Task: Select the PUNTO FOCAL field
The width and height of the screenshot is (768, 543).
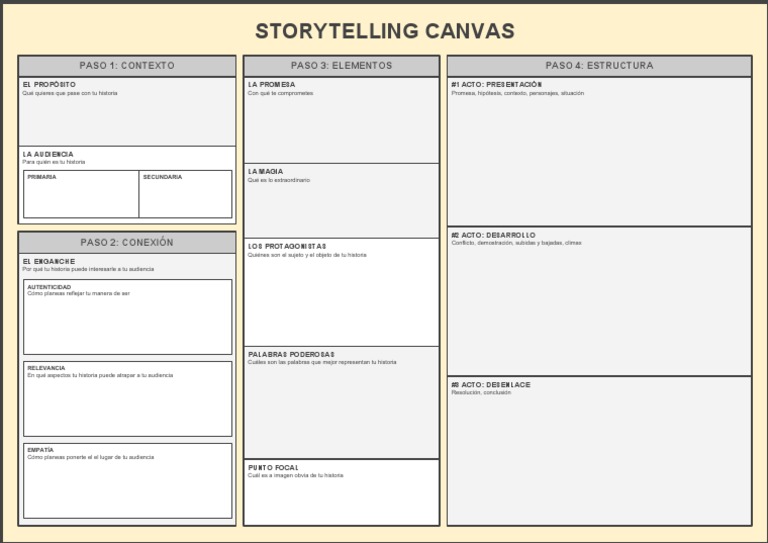Action: coord(341,495)
